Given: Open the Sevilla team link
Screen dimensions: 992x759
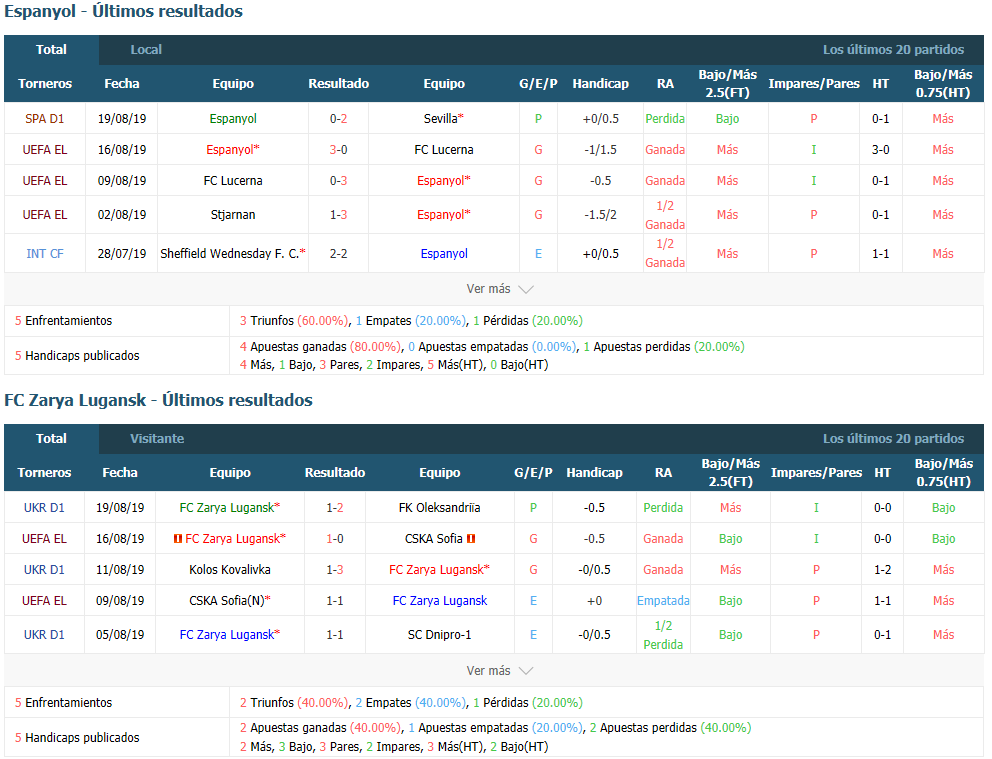Looking at the screenshot, I should point(443,119).
